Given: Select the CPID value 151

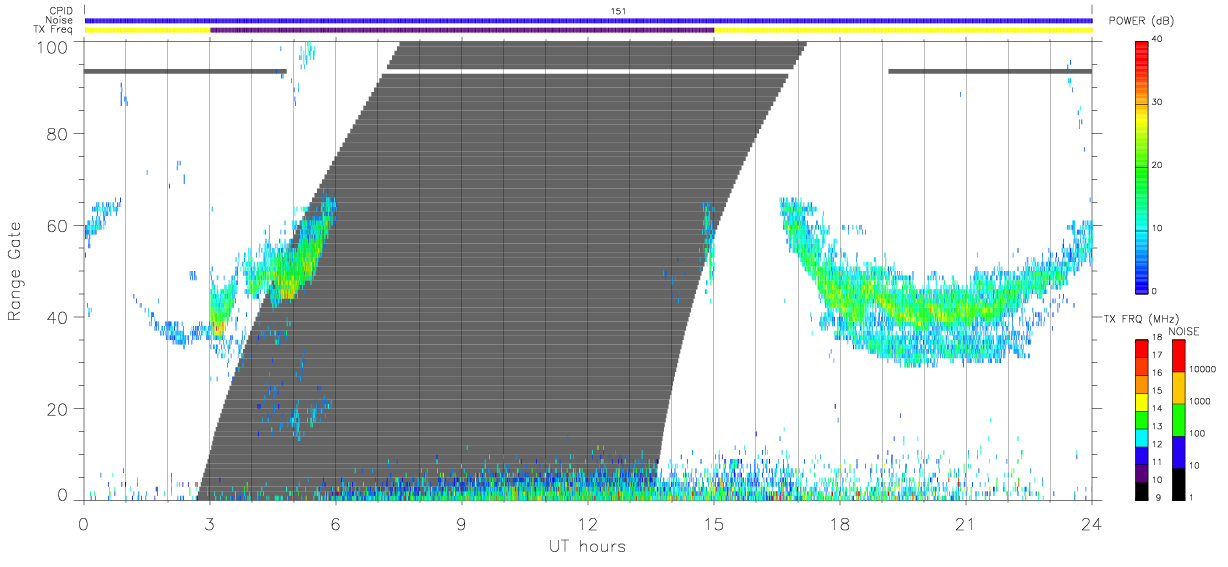Looking at the screenshot, I should click(617, 11).
